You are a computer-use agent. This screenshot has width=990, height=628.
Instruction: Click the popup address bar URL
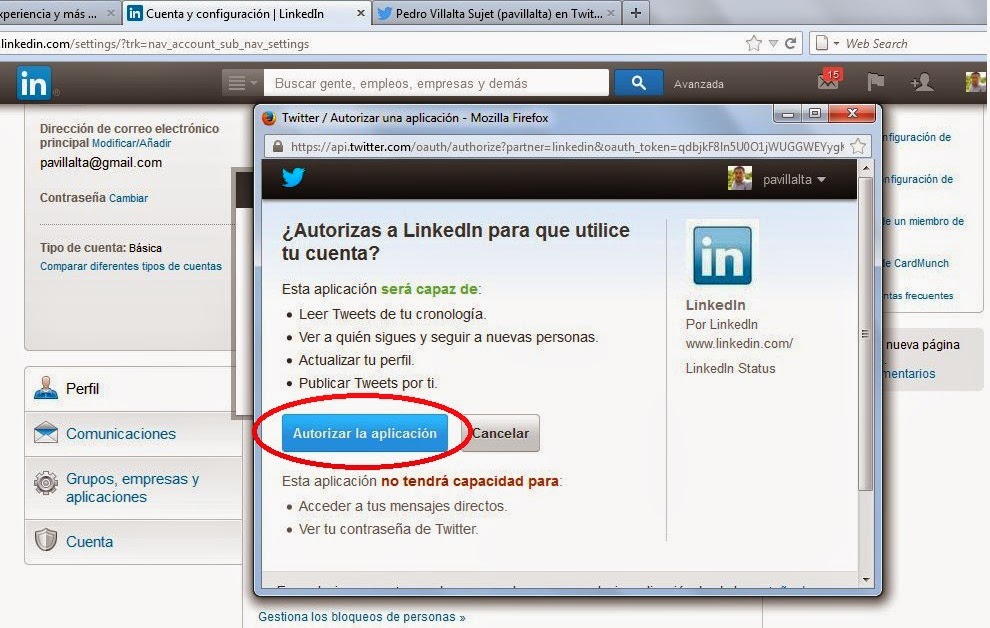(x=566, y=147)
